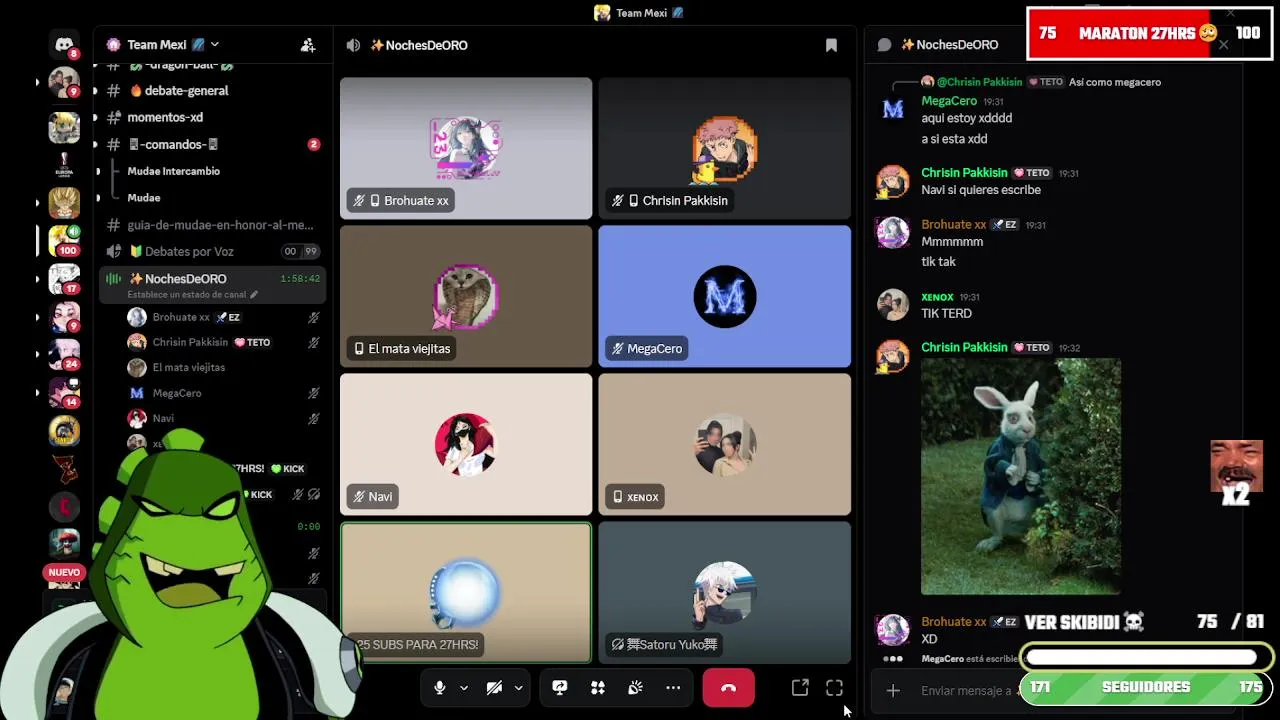Select El mata viejitas in voice member list
The height and width of the screenshot is (720, 1280).
coord(222,367)
